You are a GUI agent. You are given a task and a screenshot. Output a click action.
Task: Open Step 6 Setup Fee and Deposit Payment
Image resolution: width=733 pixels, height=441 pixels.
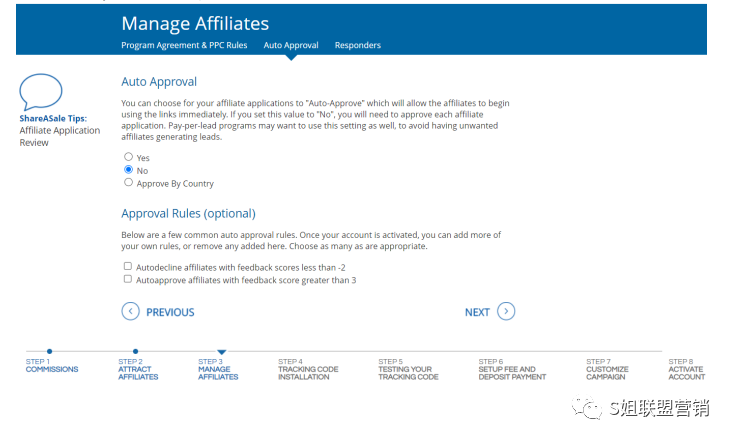512,372
